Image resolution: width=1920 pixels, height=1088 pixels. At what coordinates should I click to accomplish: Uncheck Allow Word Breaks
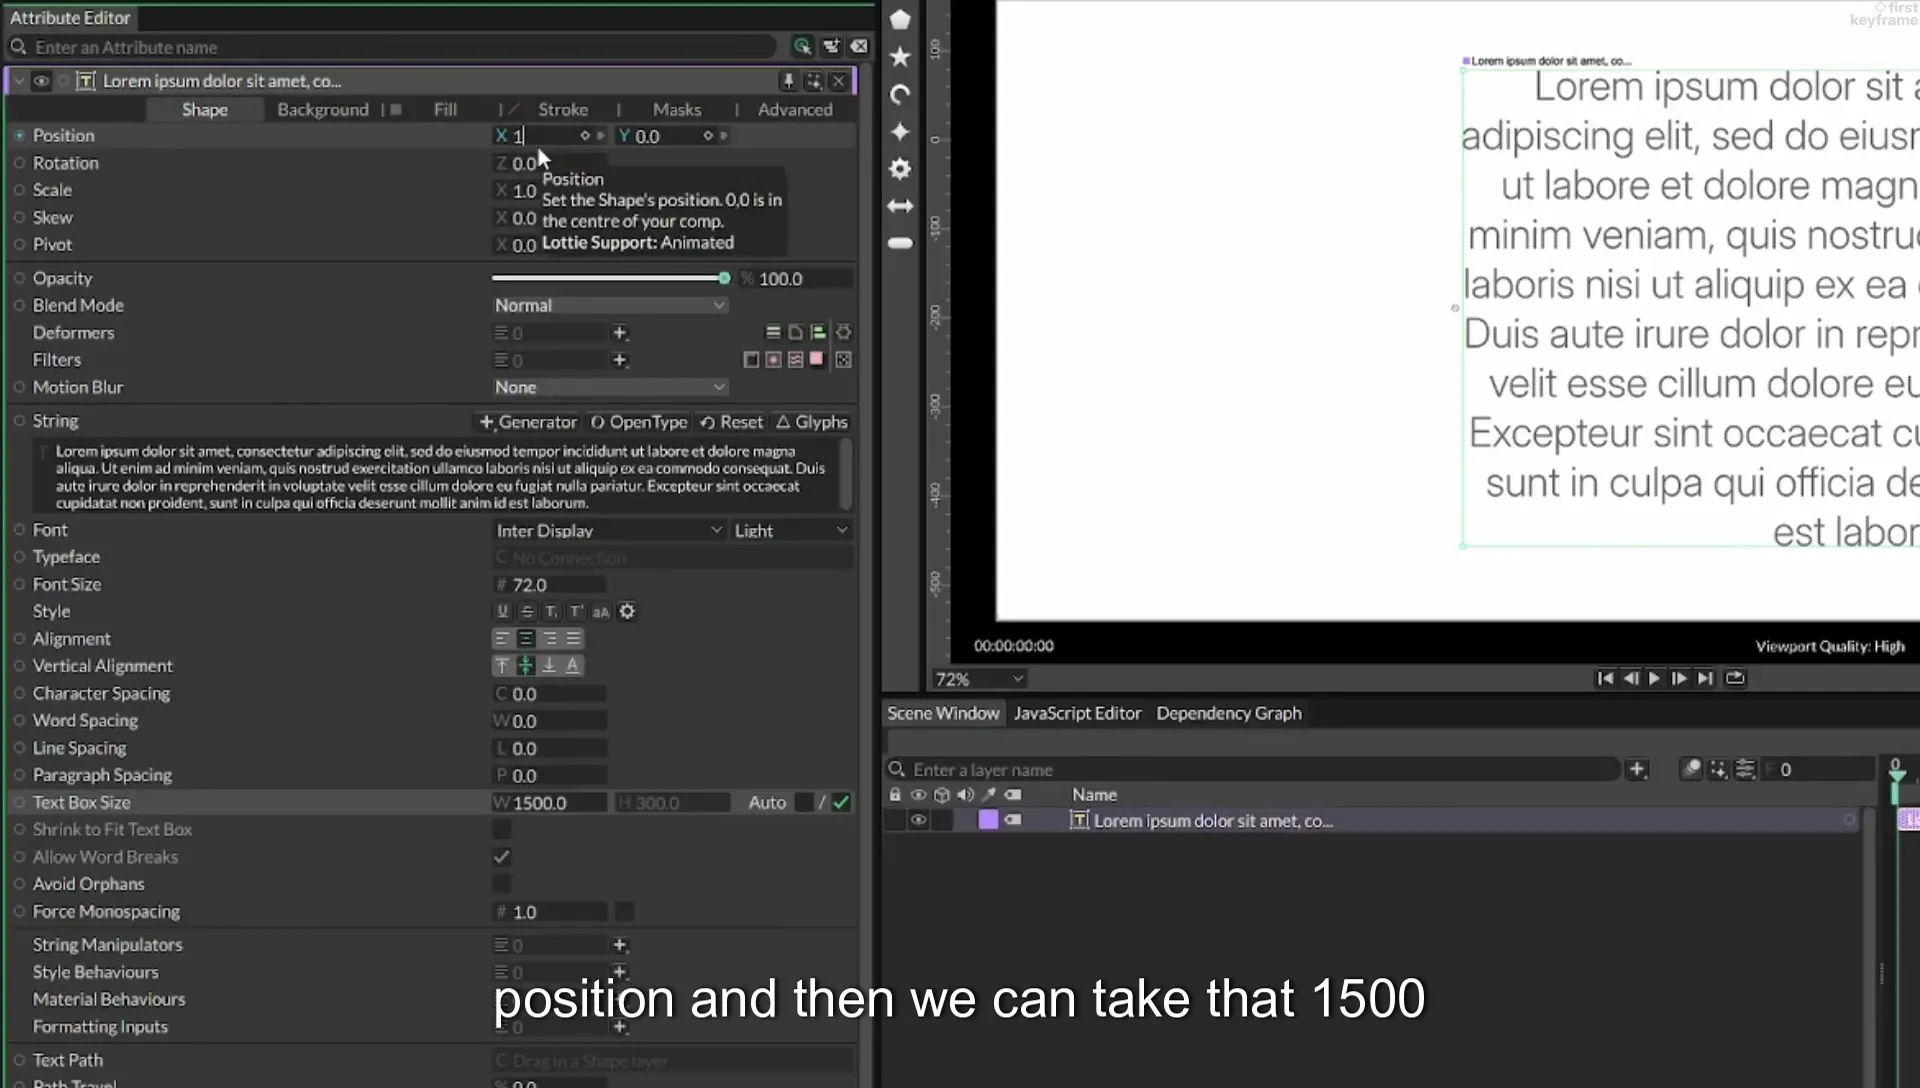point(502,857)
